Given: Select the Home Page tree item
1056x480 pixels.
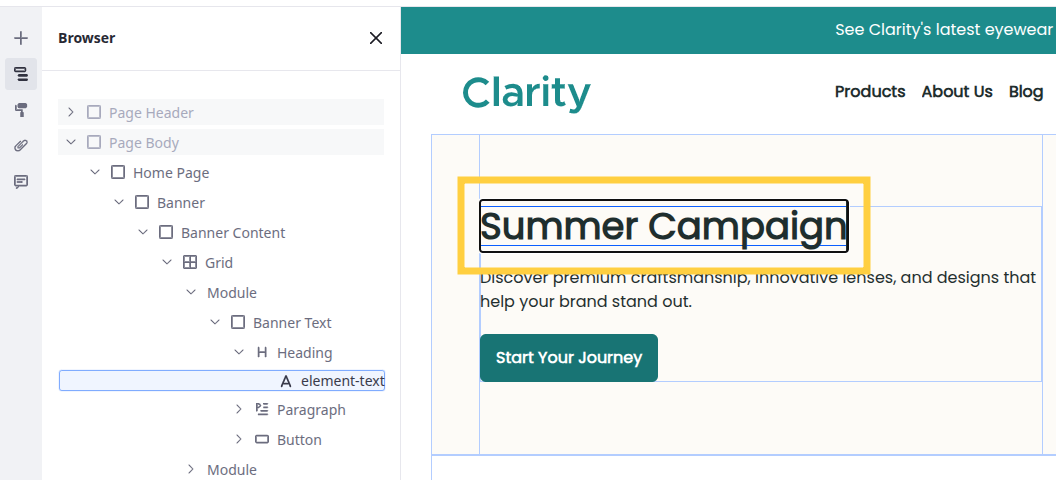Looking at the screenshot, I should tap(171, 173).
